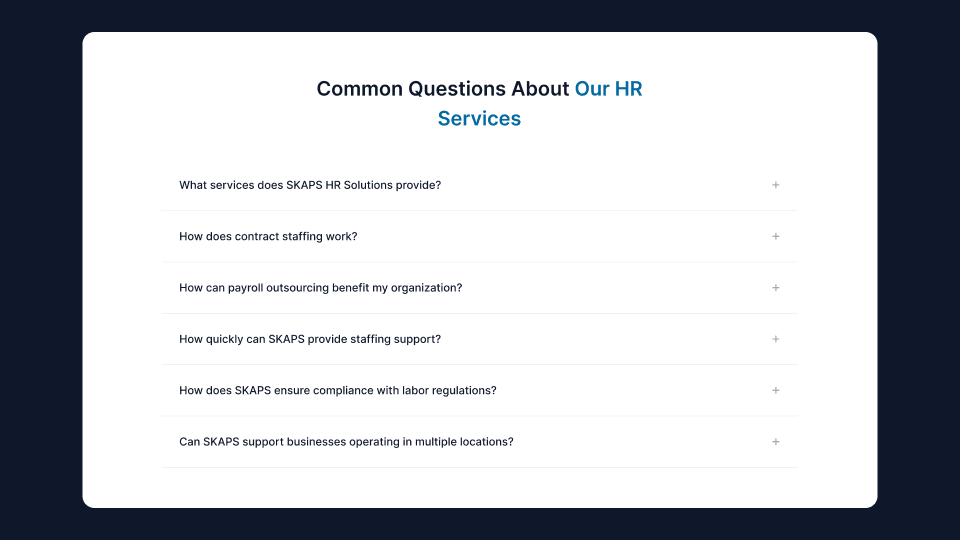This screenshot has width=960, height=540.
Task: Expand "Can SKAPS support businesses operating in multiple locations?"
Action: coord(346,442)
